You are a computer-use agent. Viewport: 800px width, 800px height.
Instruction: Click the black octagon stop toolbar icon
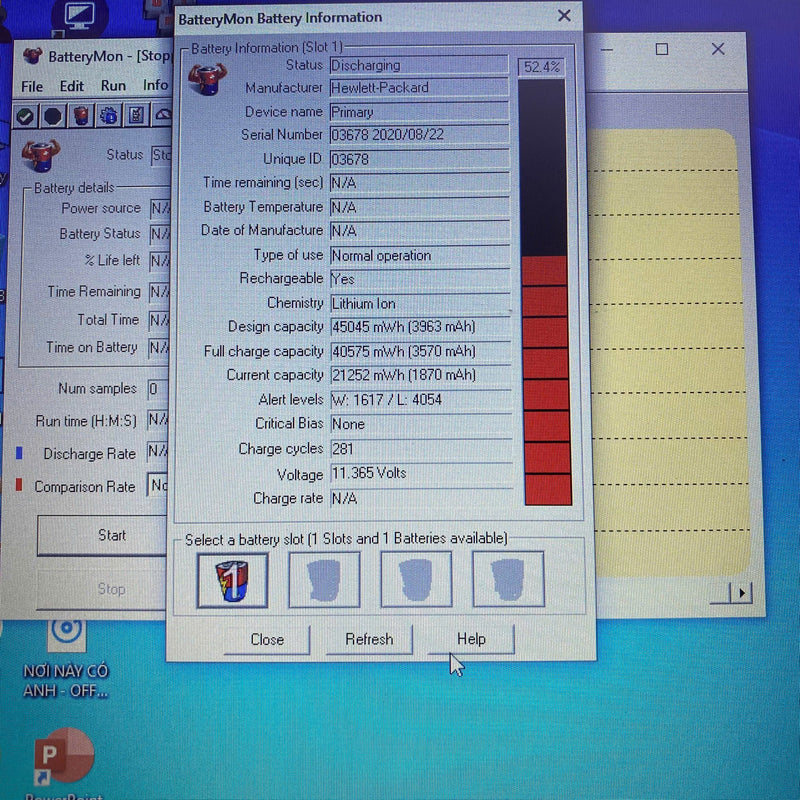click(53, 116)
